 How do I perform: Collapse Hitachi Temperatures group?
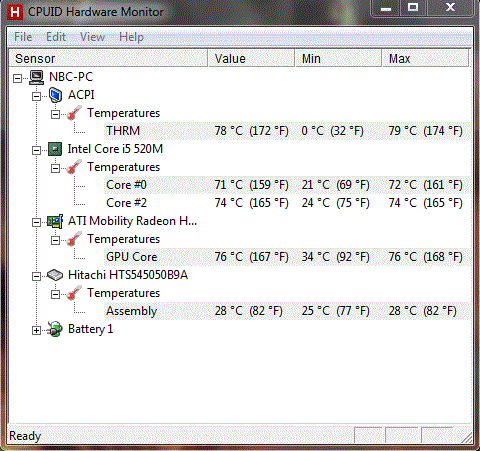[x=55, y=294]
